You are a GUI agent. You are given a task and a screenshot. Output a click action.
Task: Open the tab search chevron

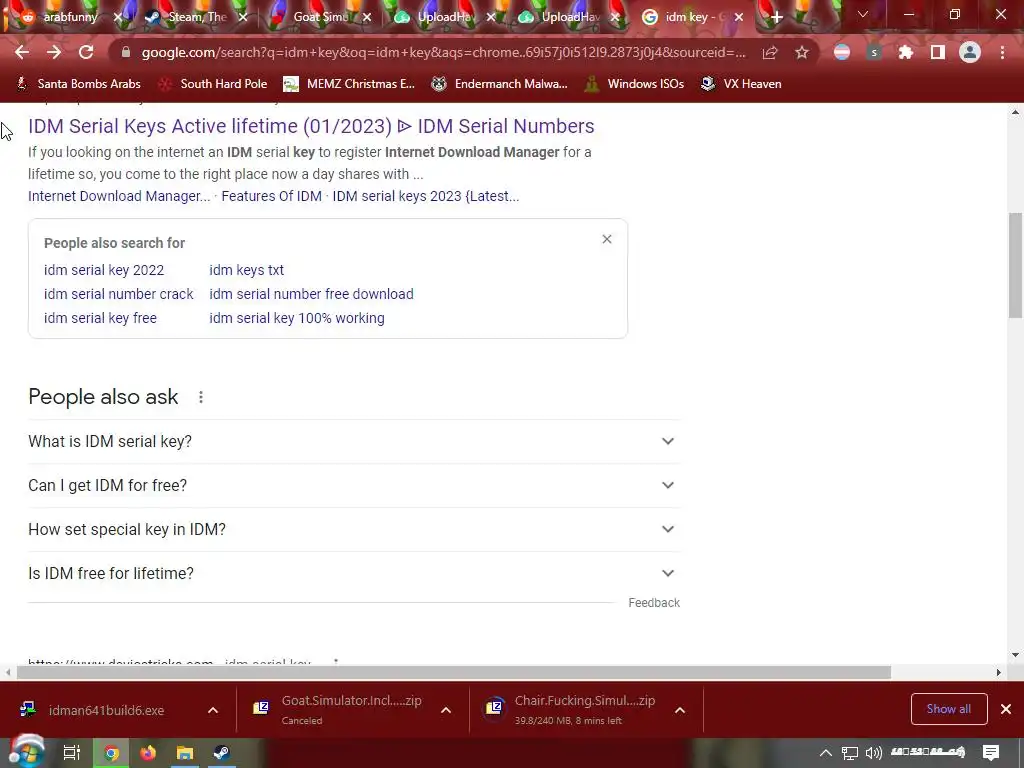(x=863, y=14)
